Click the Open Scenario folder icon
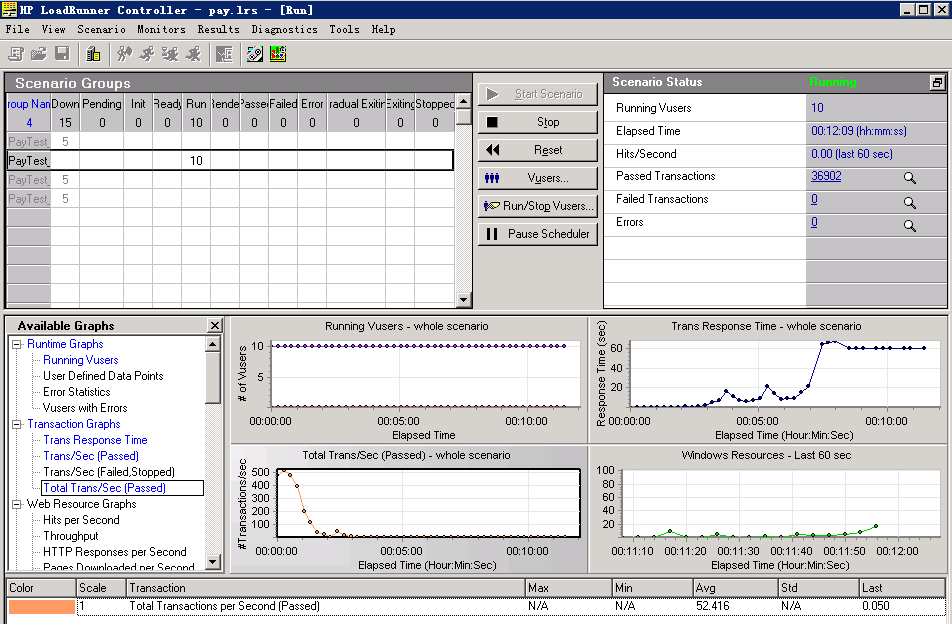 [39, 54]
